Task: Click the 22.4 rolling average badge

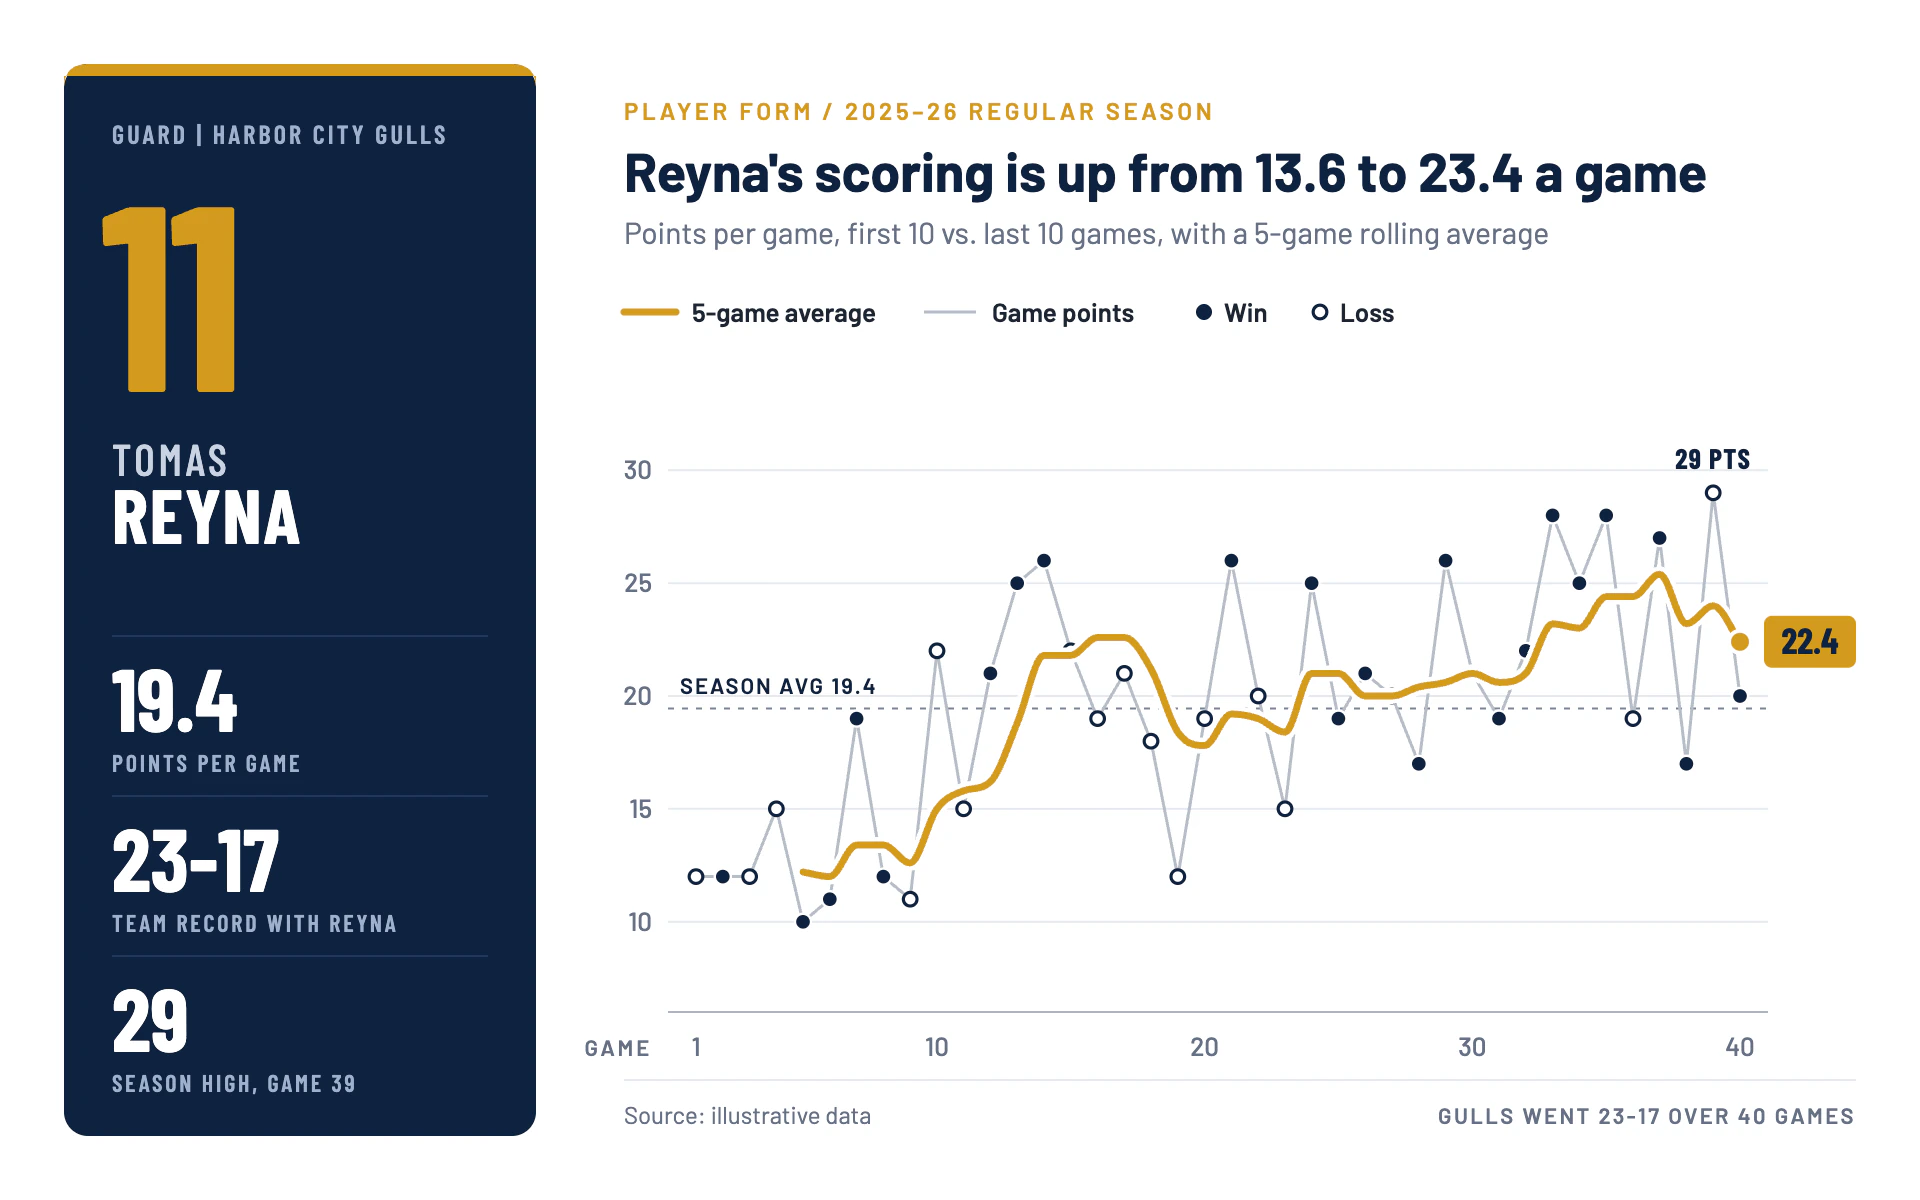Action: point(1809,642)
